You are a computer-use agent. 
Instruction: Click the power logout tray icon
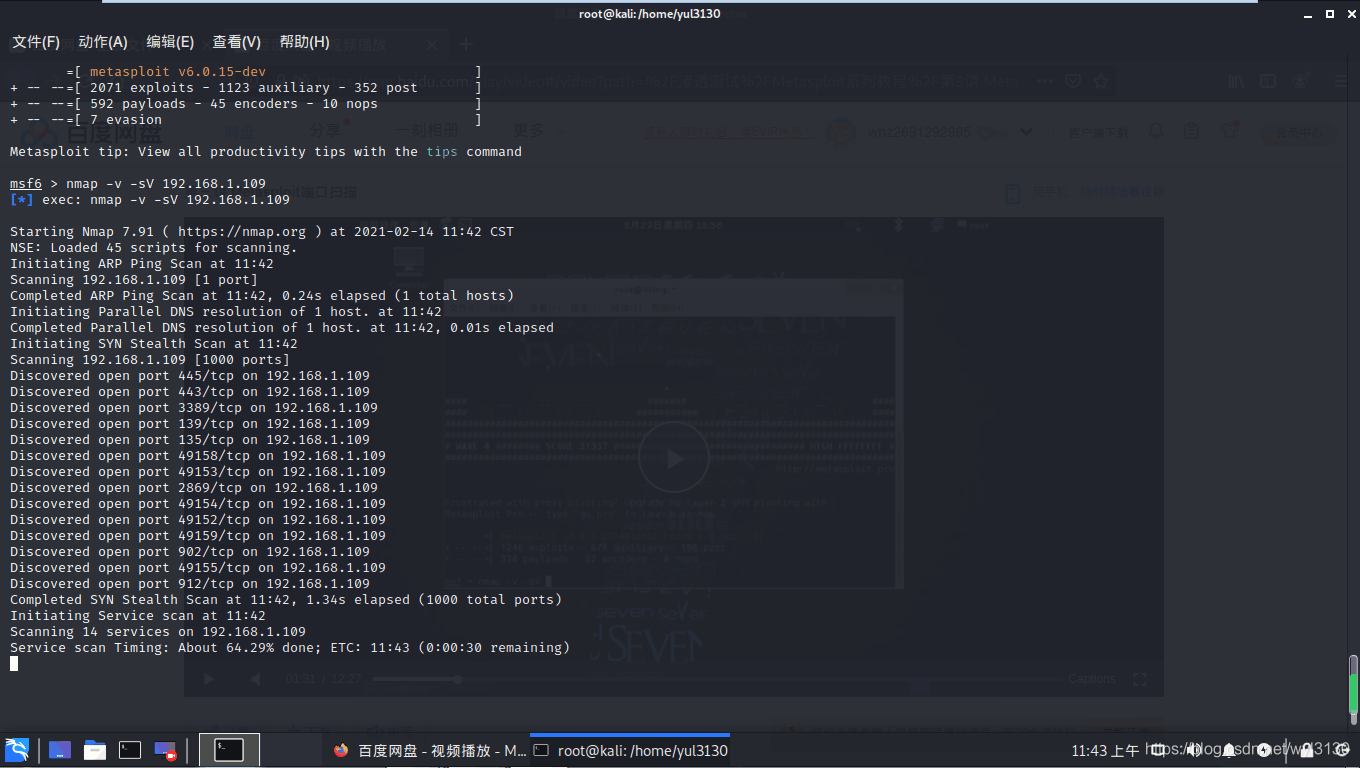pos(1341,750)
